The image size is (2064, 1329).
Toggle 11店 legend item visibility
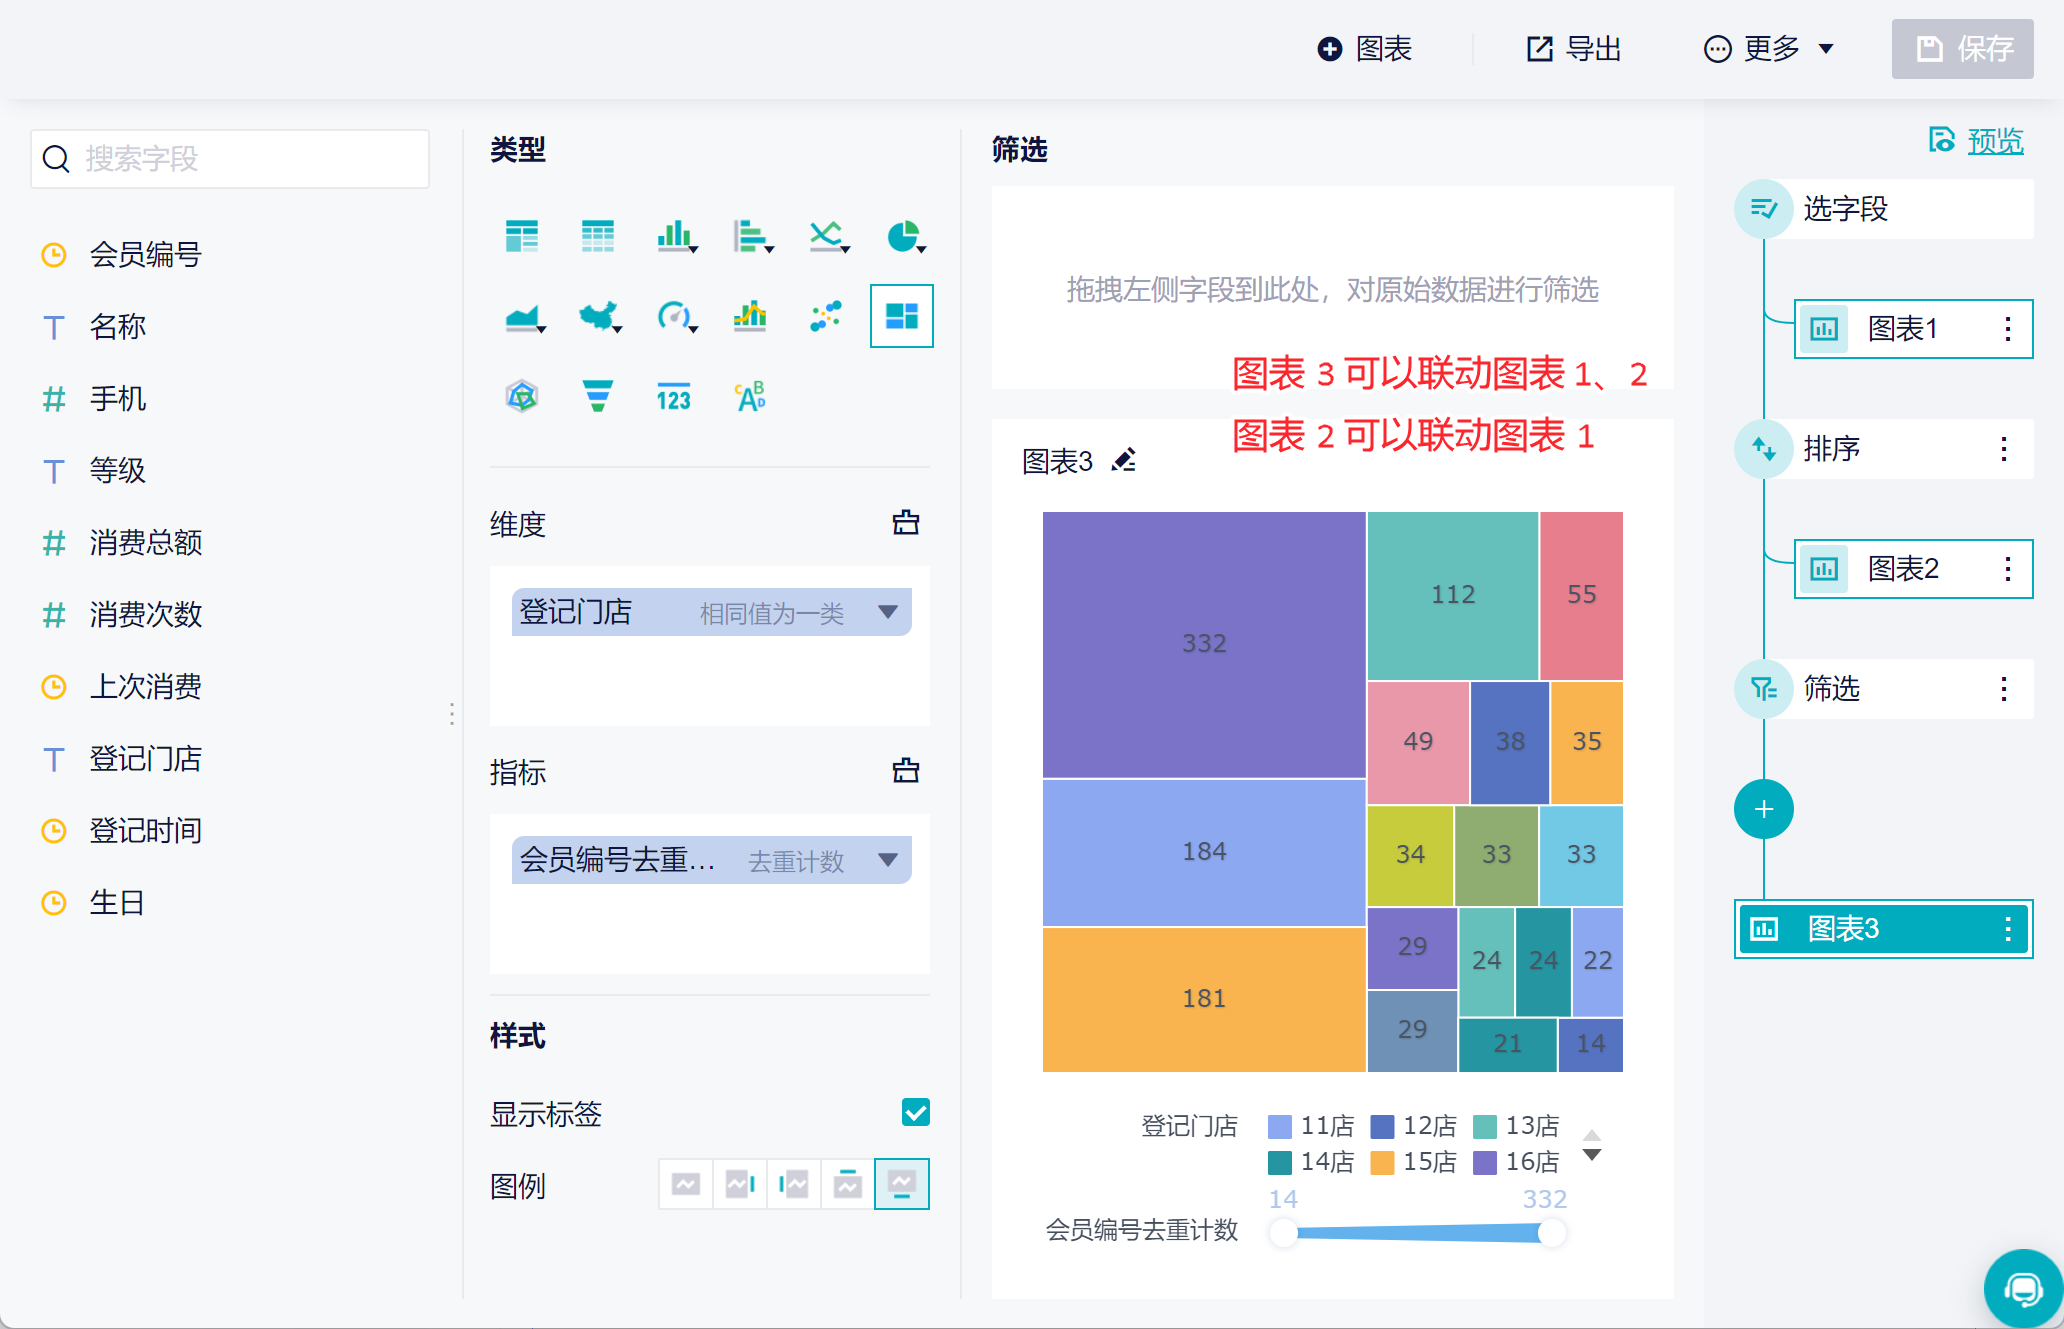1311,1126
